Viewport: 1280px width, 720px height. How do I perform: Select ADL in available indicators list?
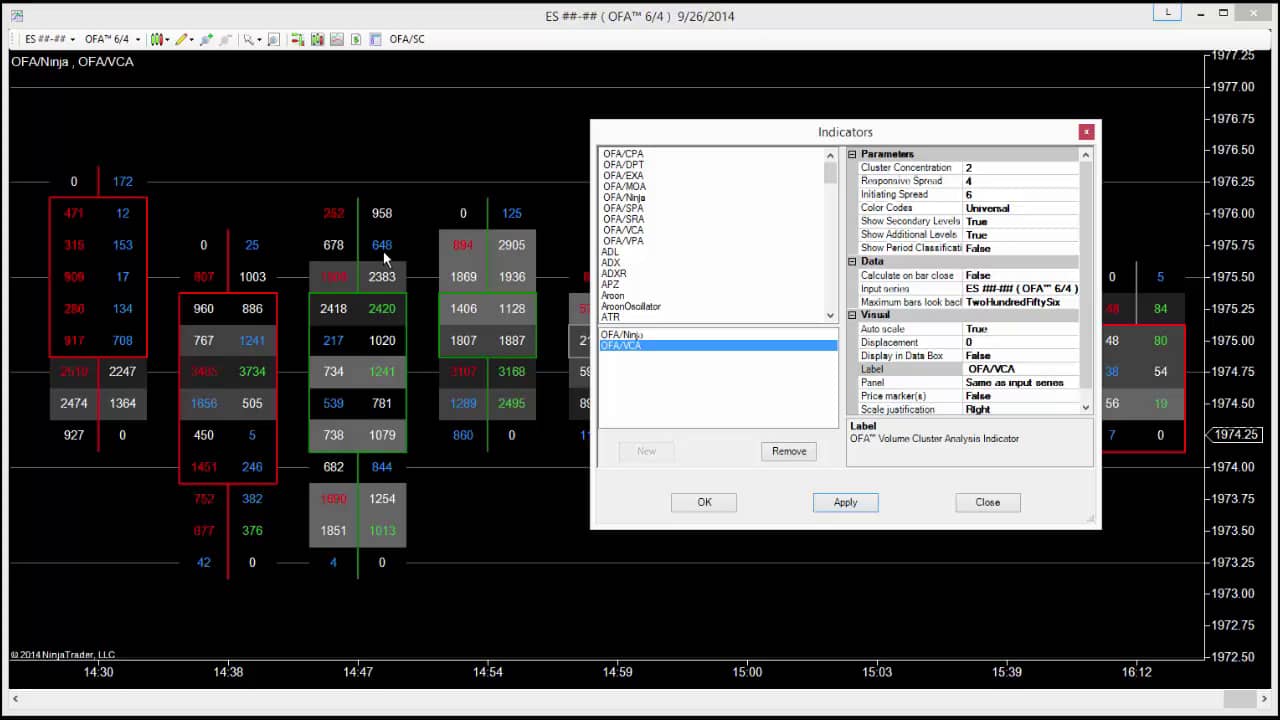click(x=610, y=252)
